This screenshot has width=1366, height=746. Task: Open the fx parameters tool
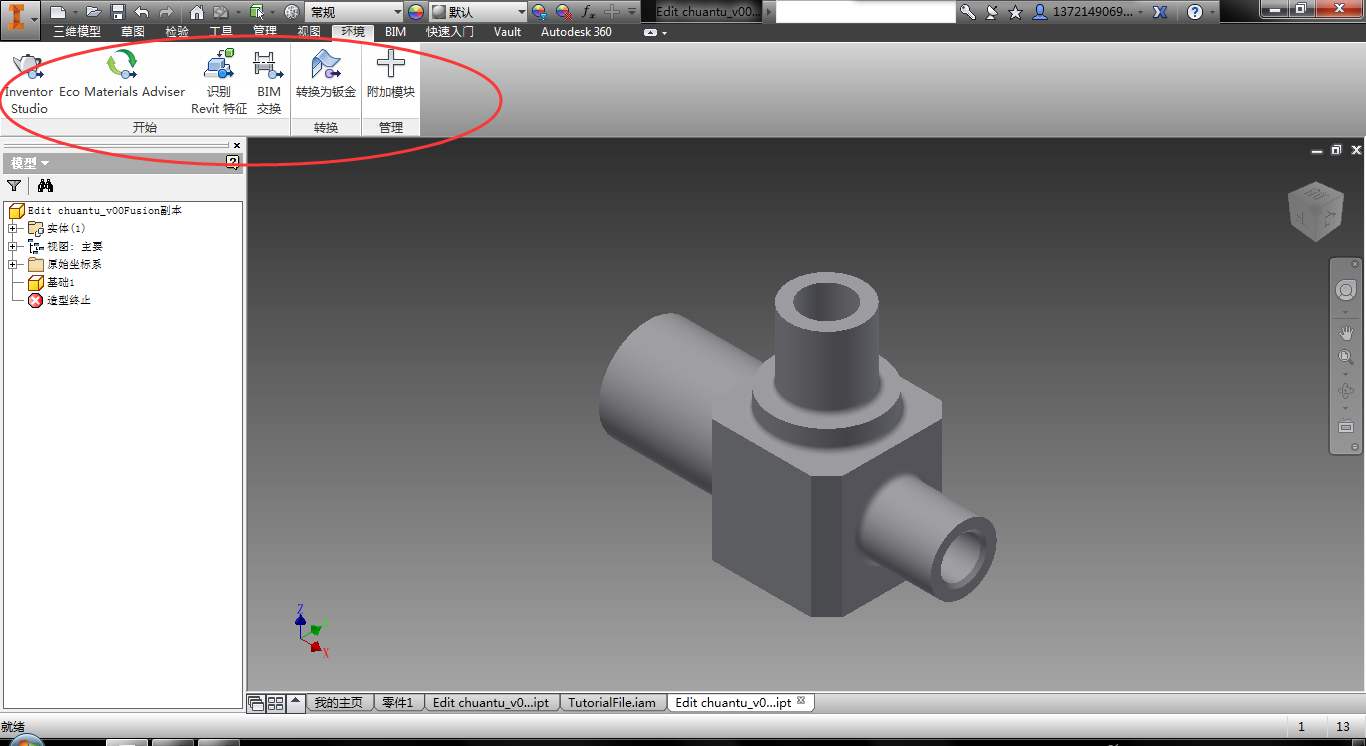588,12
